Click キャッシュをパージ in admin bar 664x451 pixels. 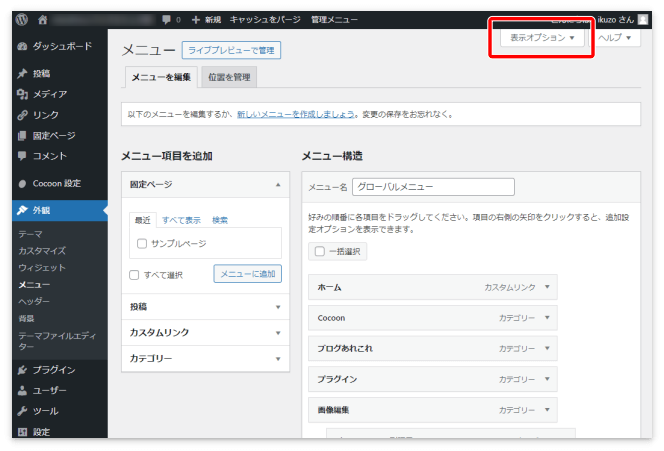[265, 19]
